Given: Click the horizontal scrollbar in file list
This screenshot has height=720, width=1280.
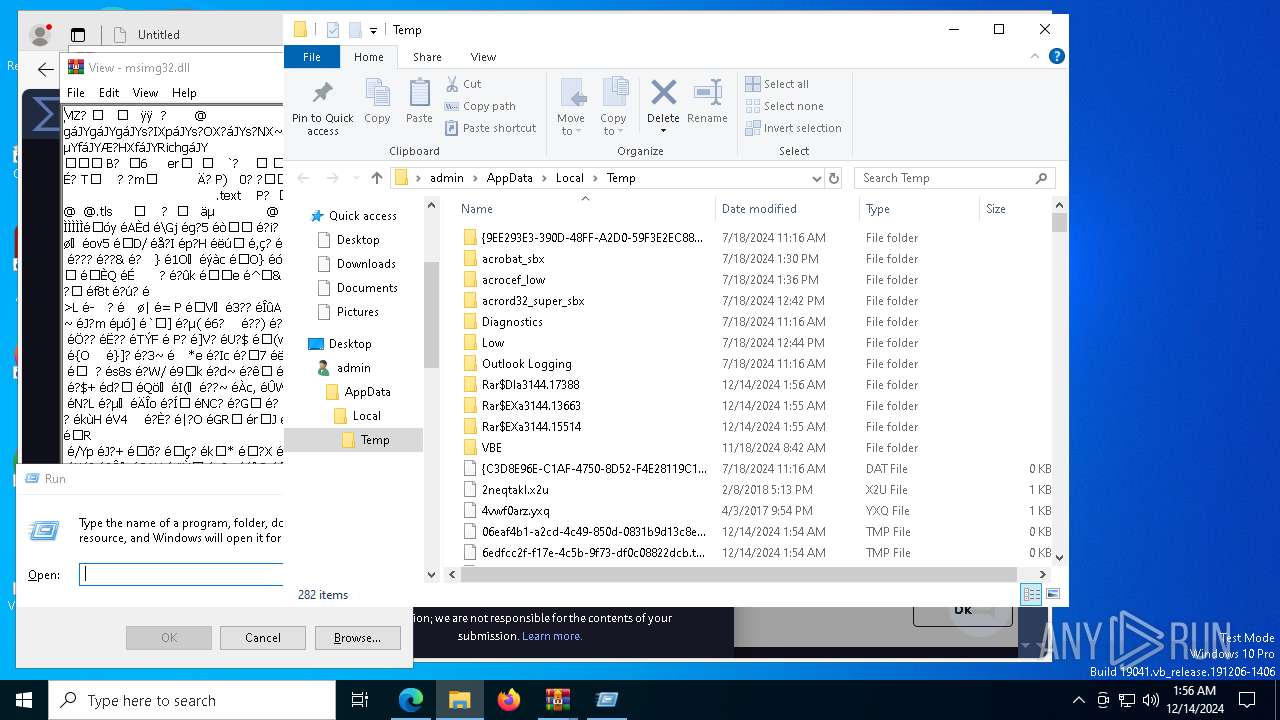Looking at the screenshot, I should click(739, 574).
